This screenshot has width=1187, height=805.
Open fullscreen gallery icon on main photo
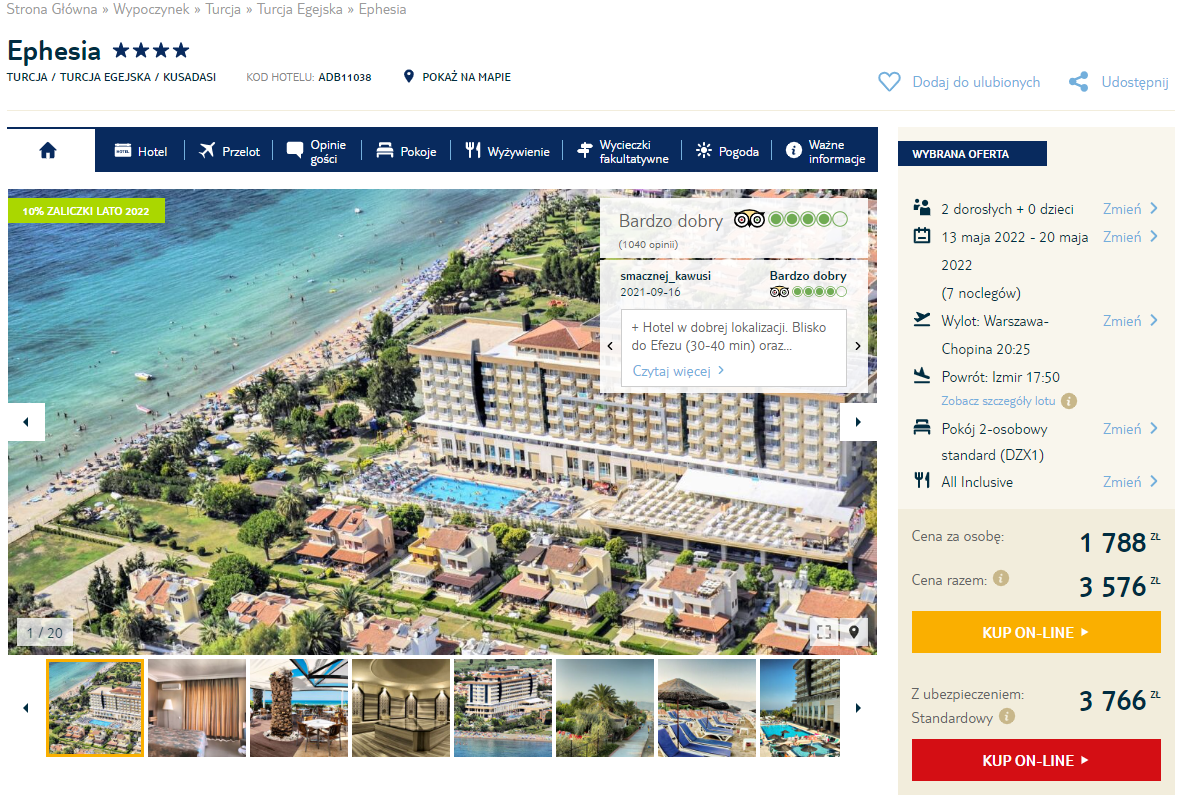(x=824, y=632)
